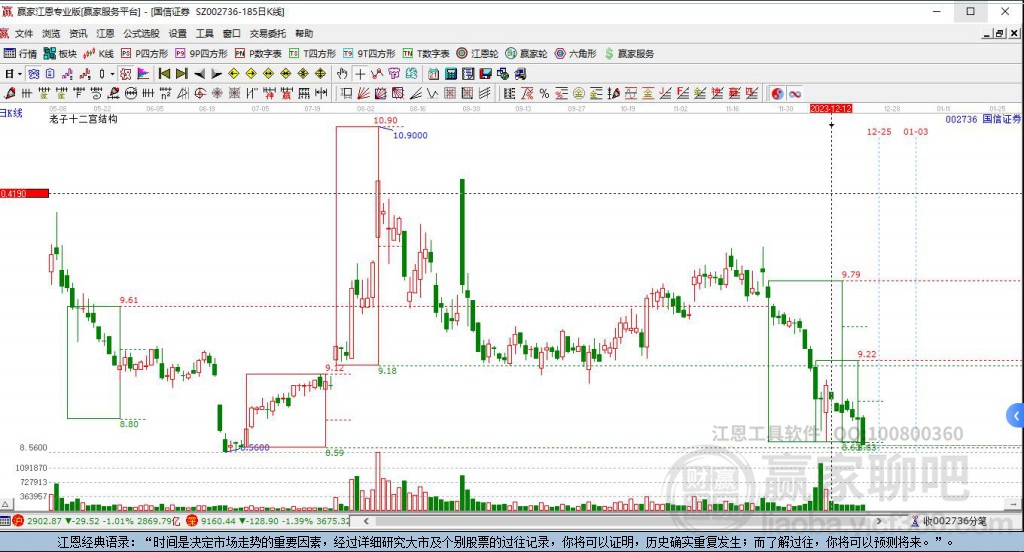
Task: Open the 六角形 hexagon tool
Action: point(575,54)
